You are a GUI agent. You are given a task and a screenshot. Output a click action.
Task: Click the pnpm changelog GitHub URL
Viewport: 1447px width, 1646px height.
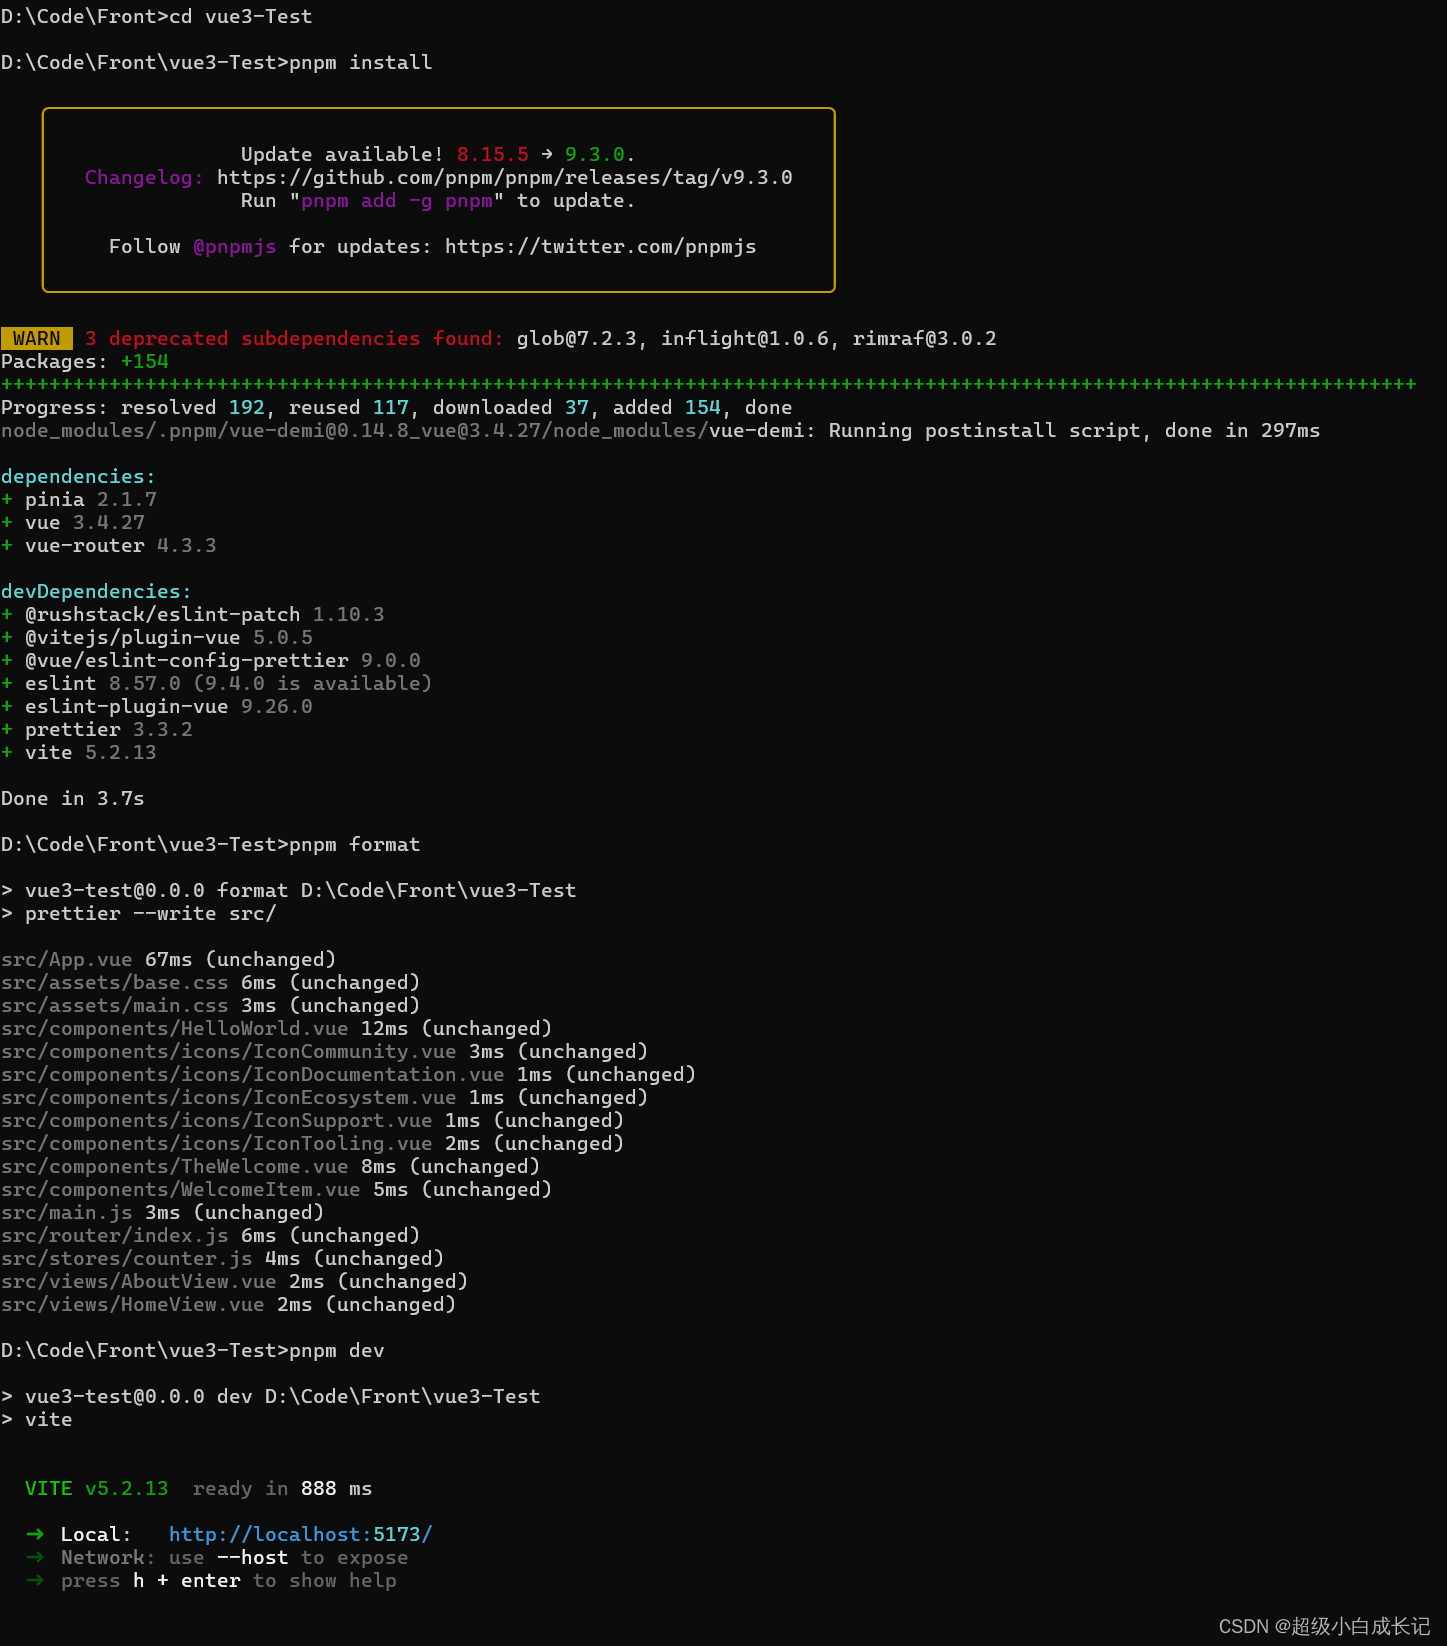[x=504, y=177]
